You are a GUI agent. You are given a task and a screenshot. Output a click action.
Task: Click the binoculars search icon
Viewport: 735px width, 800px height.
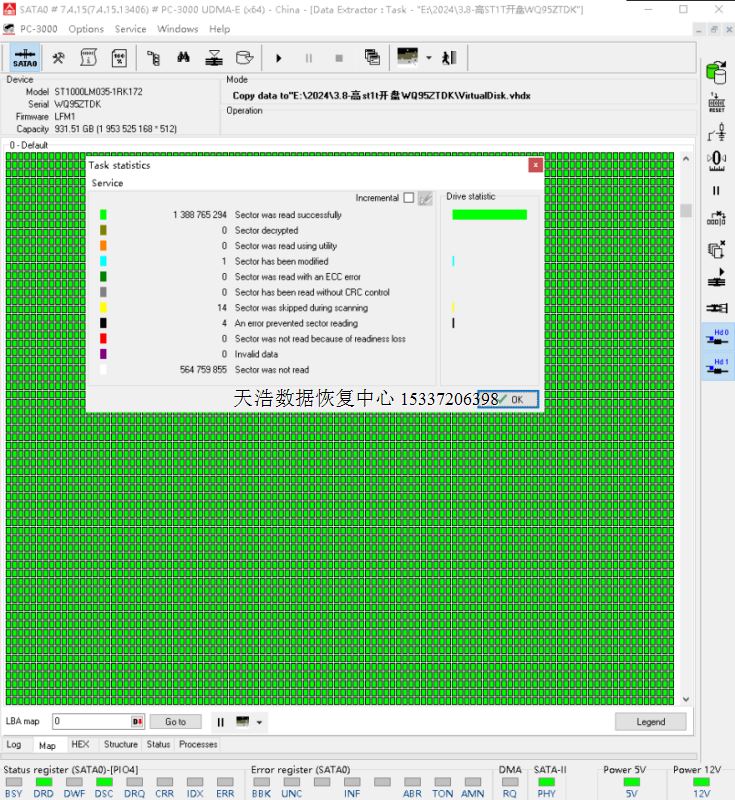184,58
